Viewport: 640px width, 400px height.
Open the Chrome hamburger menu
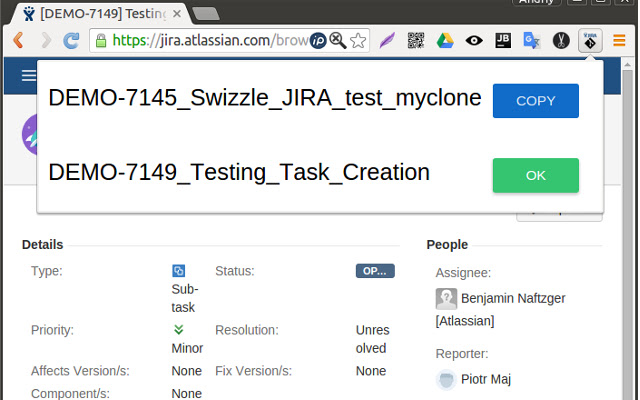tap(619, 41)
